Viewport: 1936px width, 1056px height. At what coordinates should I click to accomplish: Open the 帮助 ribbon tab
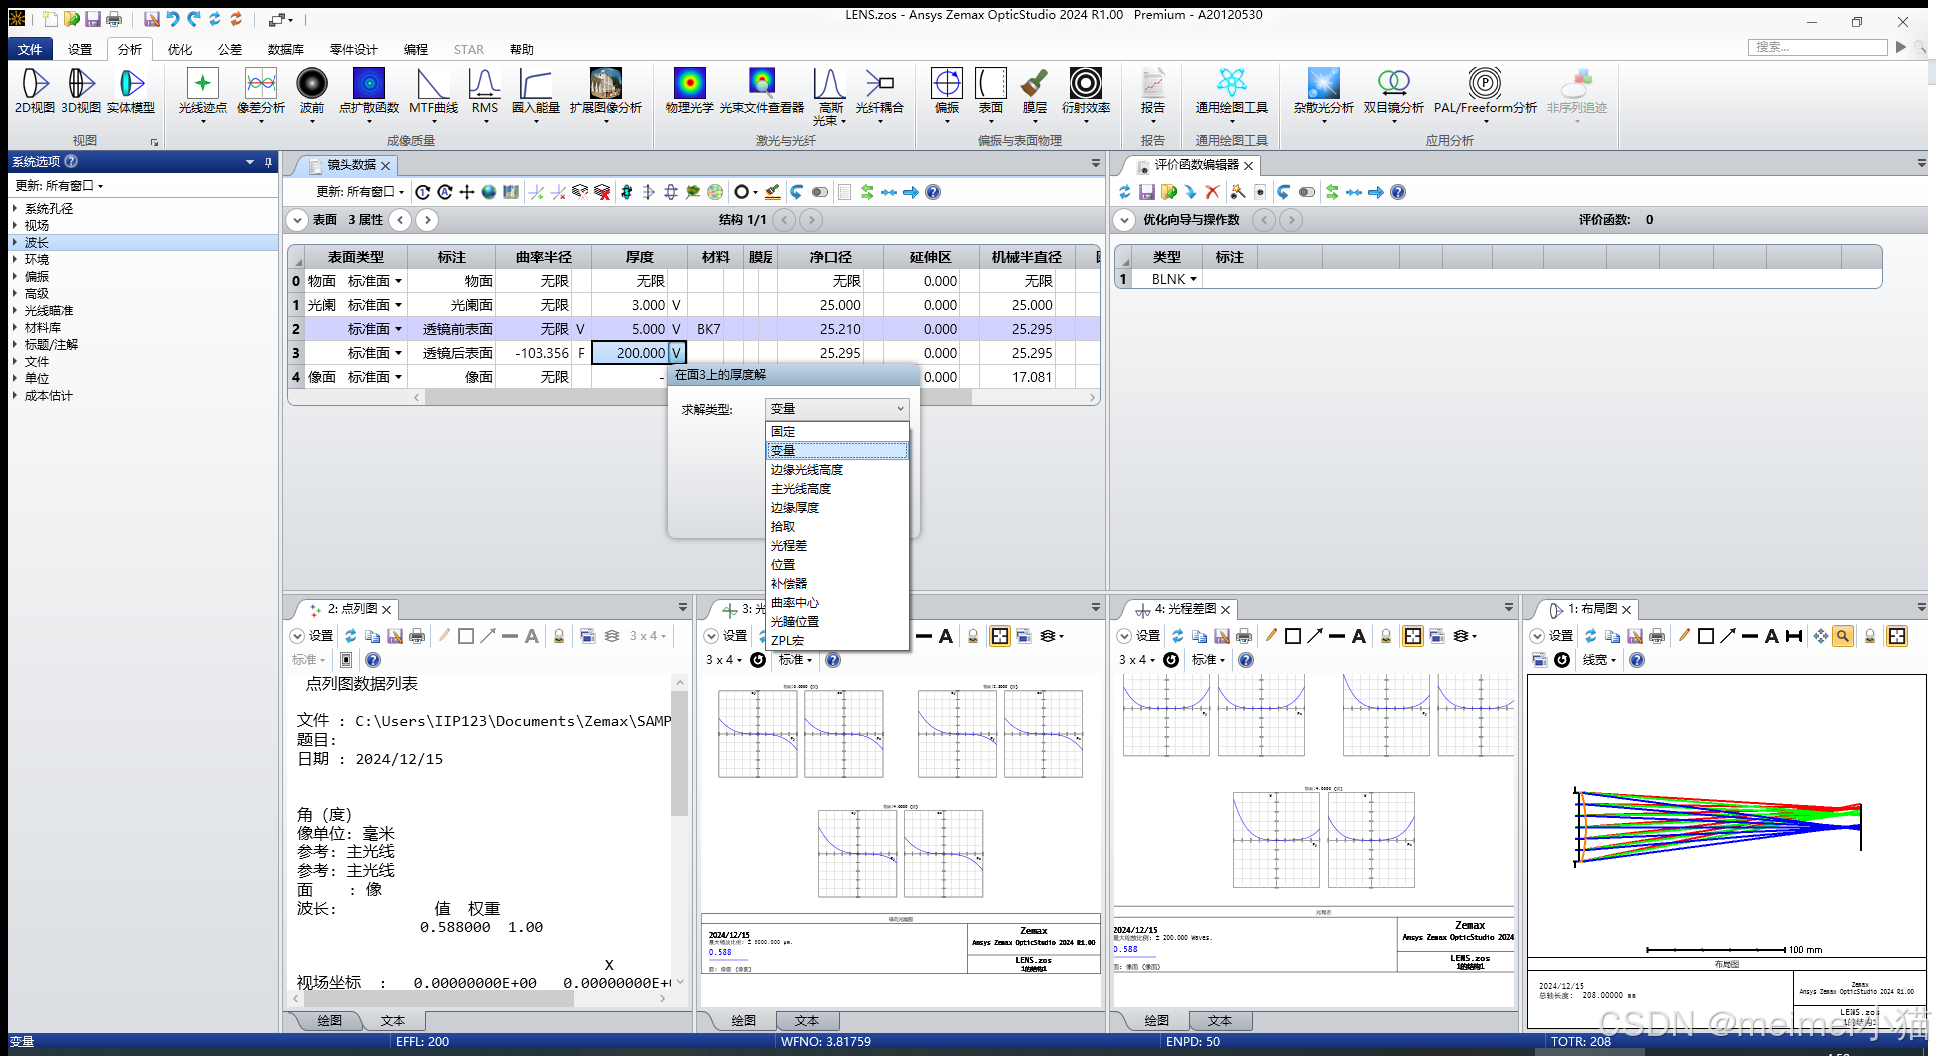coord(522,50)
